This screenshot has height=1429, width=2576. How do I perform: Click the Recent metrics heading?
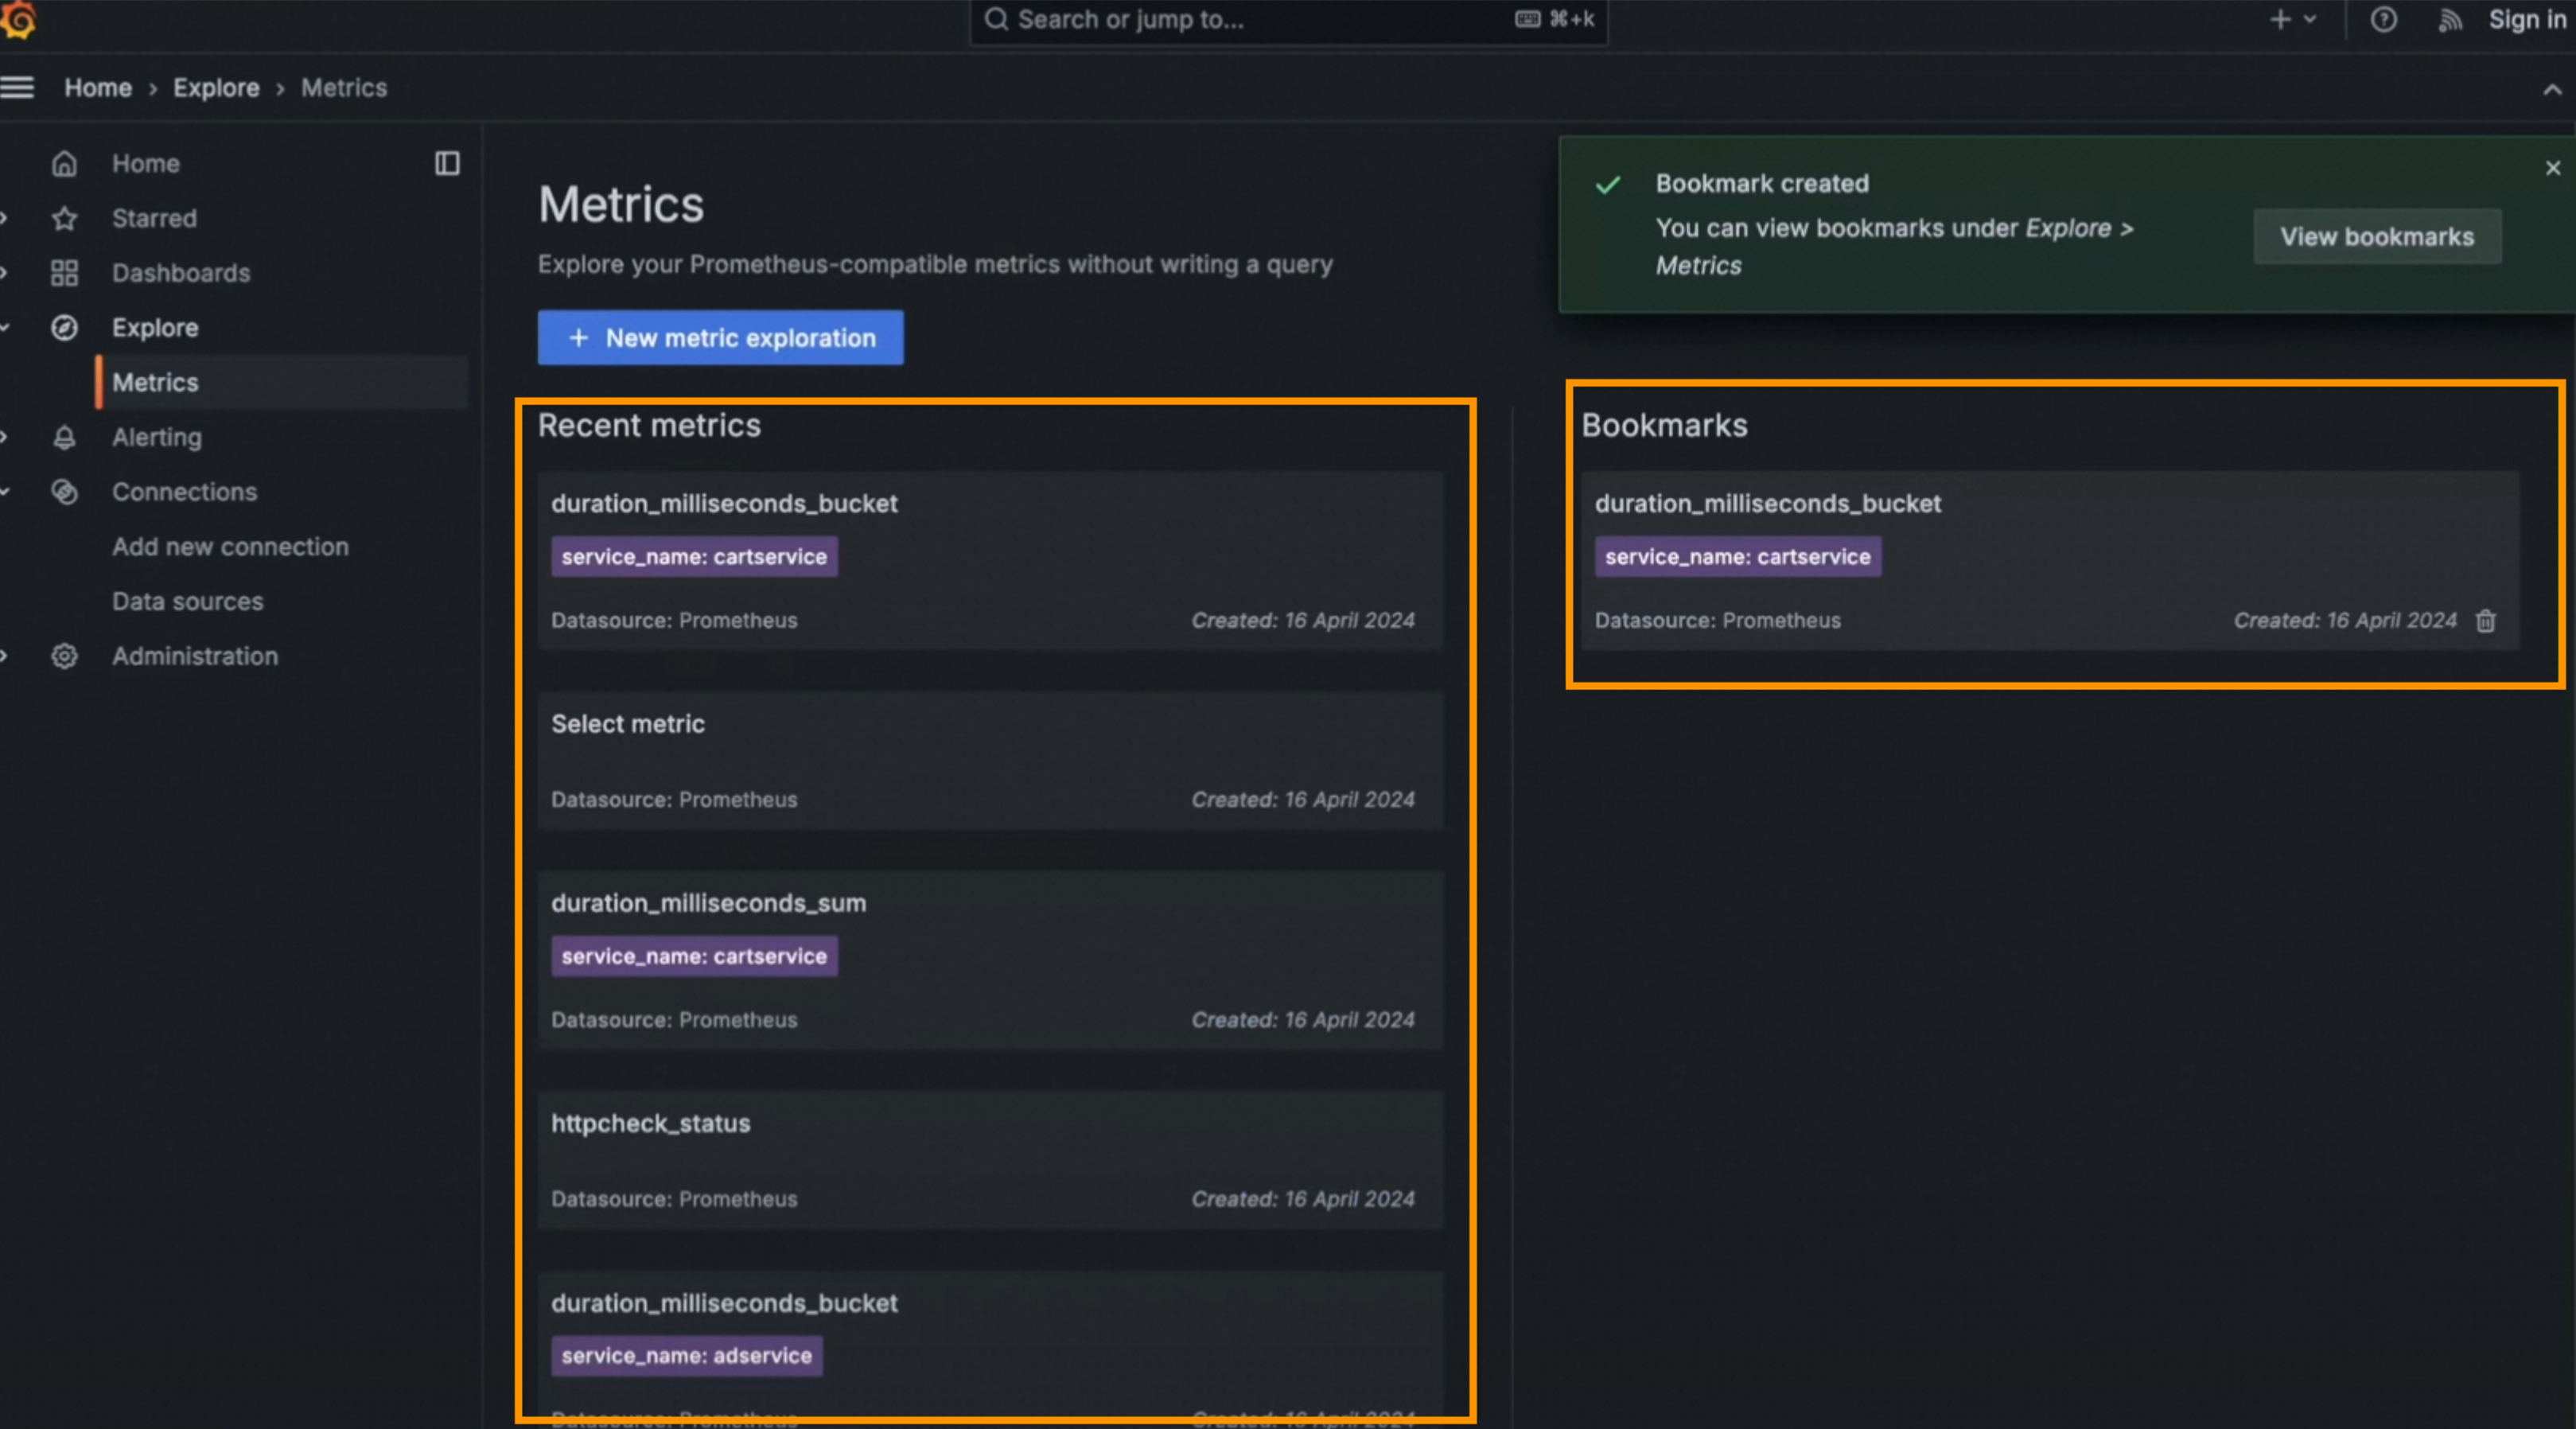tap(649, 425)
